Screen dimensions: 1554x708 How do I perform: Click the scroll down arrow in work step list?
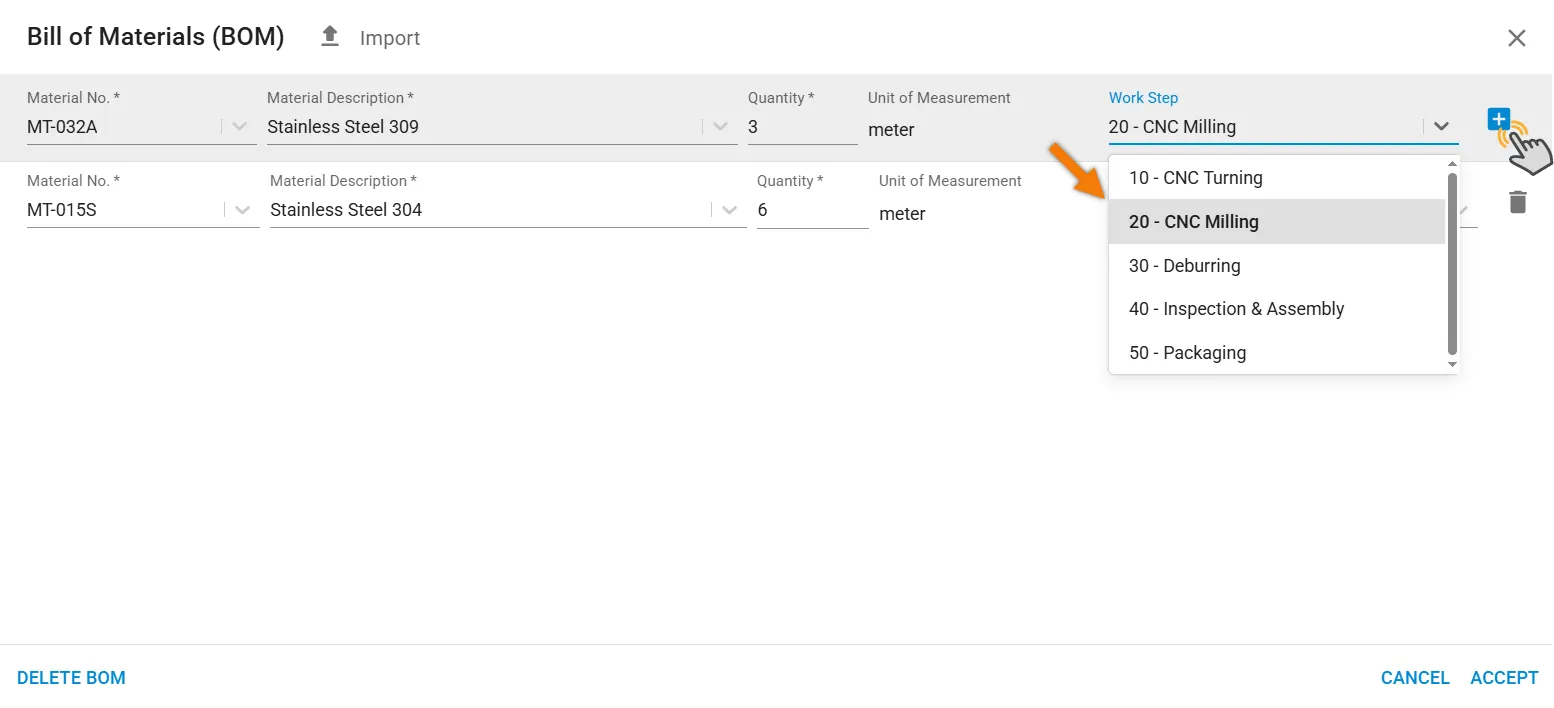(x=1453, y=365)
